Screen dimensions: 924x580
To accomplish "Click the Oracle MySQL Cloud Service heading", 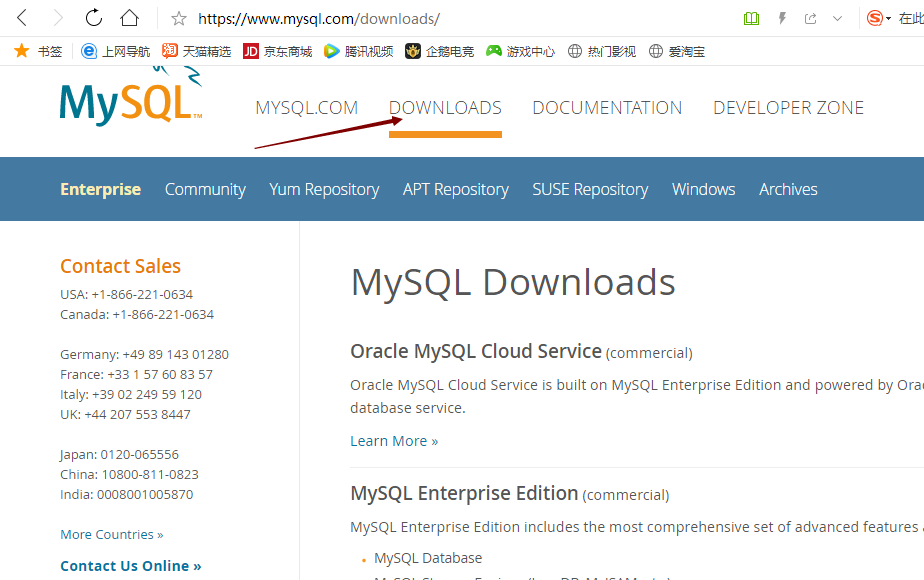I will click(476, 351).
